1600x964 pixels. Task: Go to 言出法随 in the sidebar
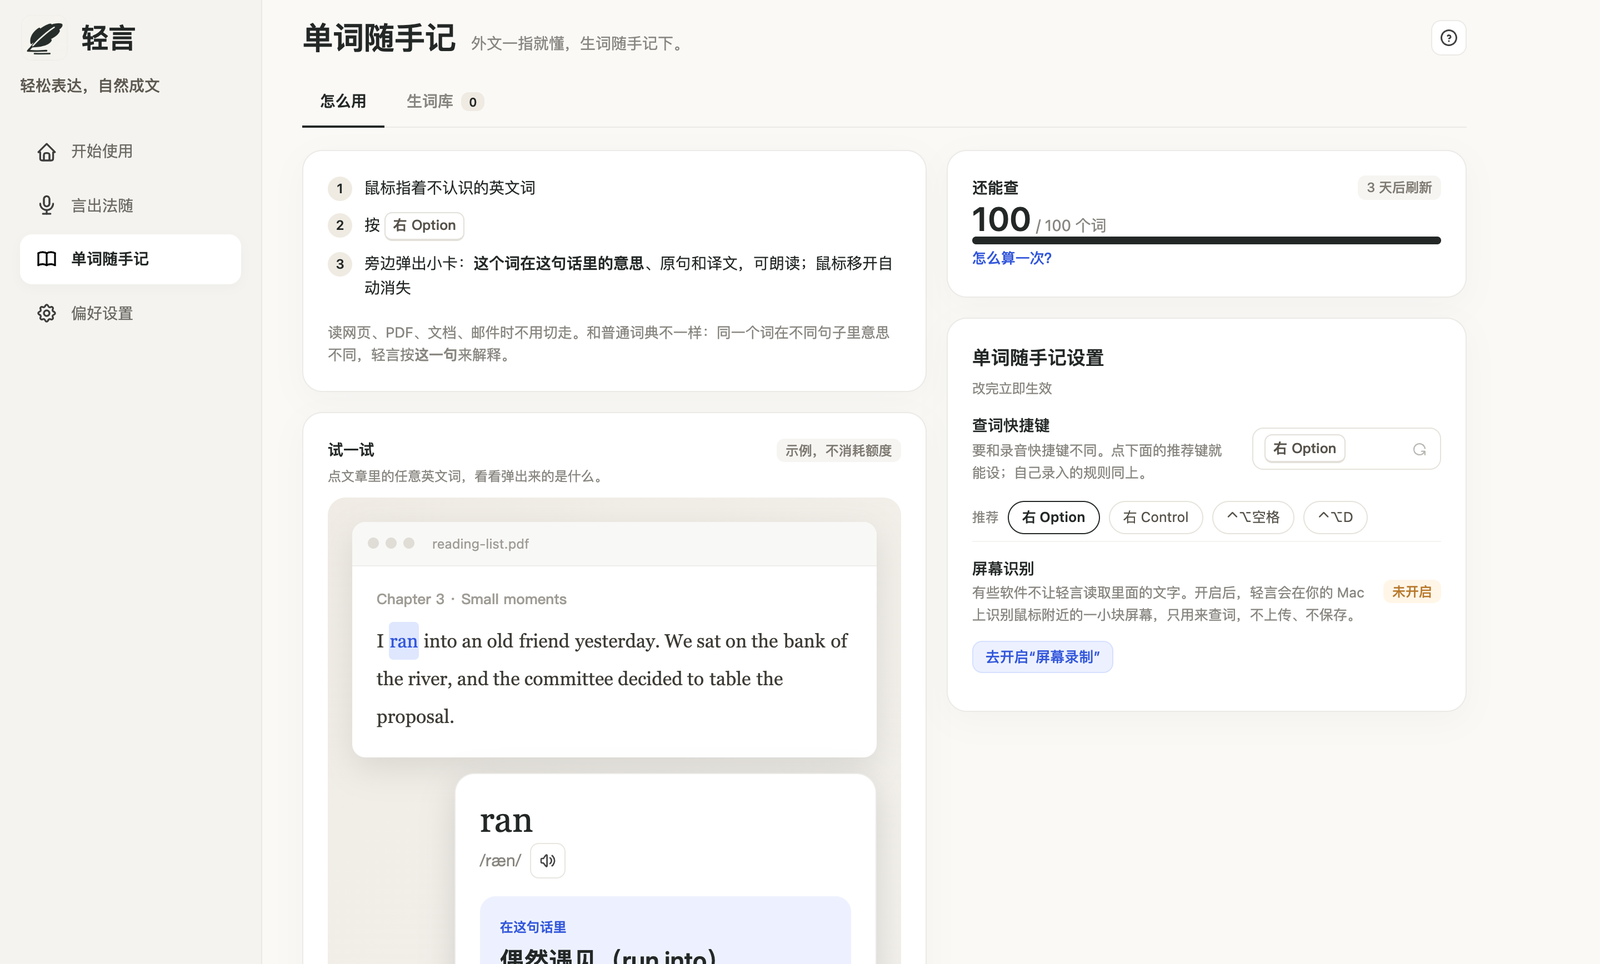pos(130,206)
